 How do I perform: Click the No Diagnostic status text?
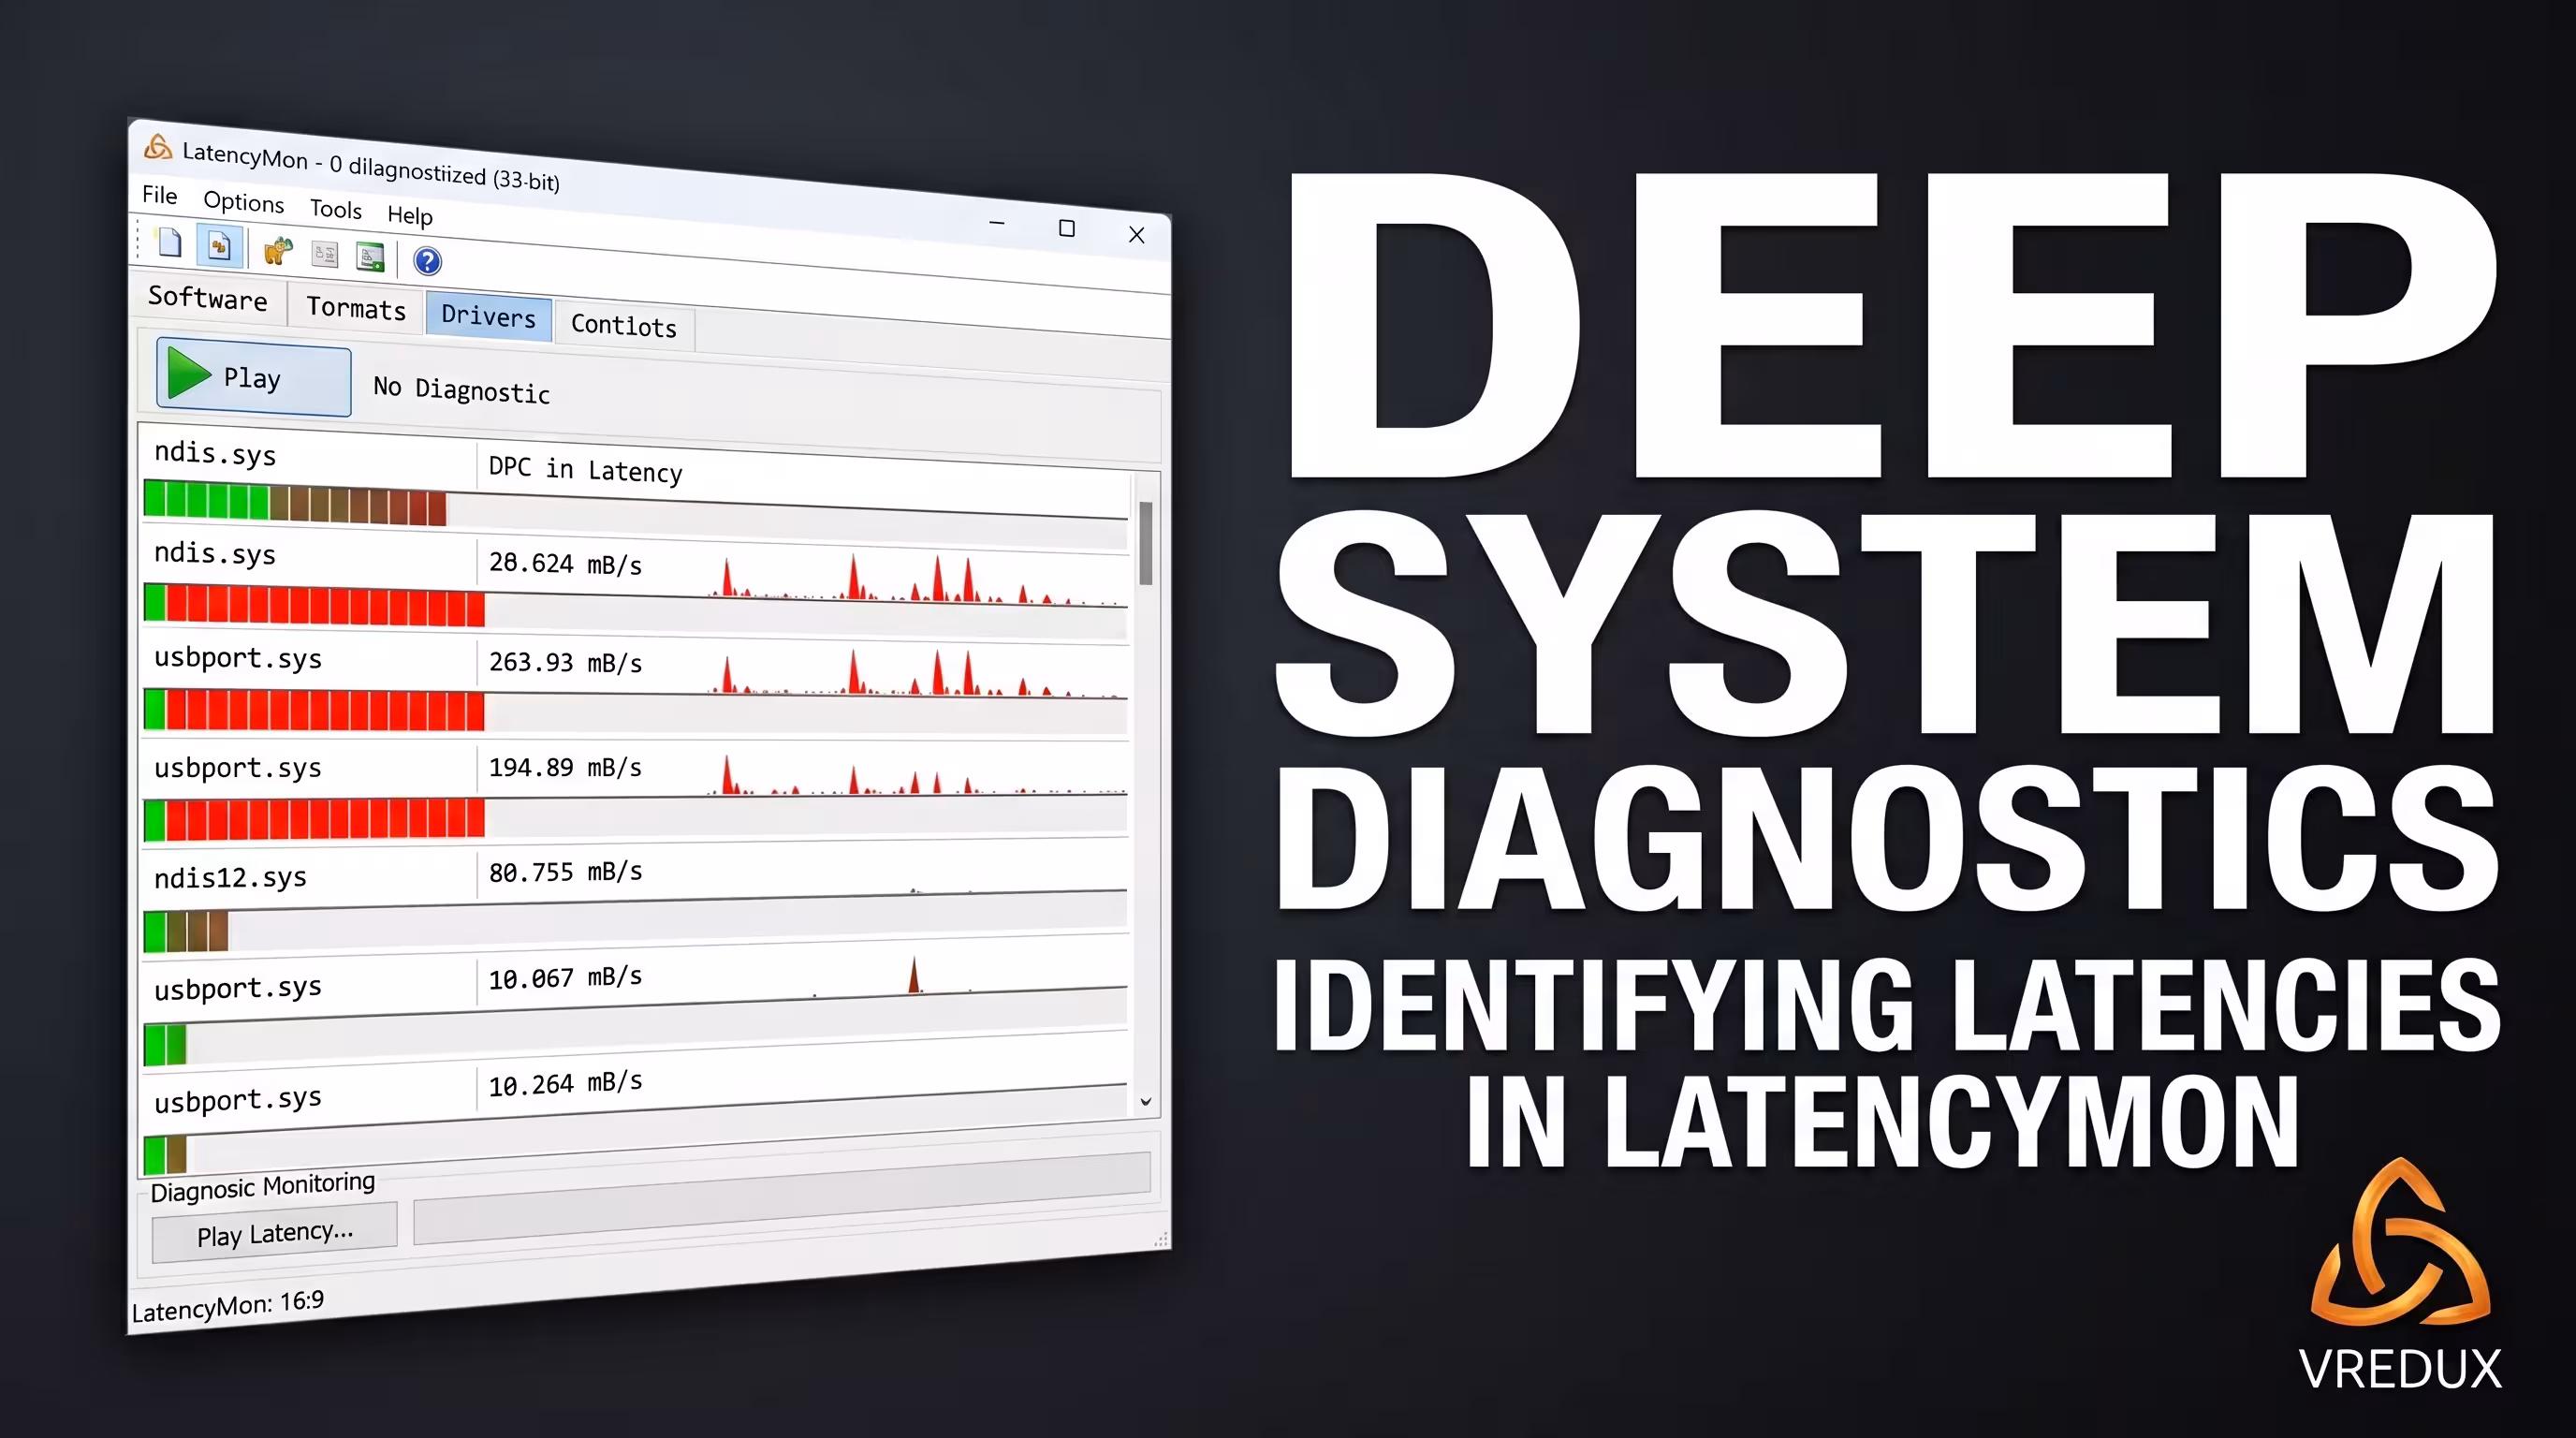click(461, 390)
